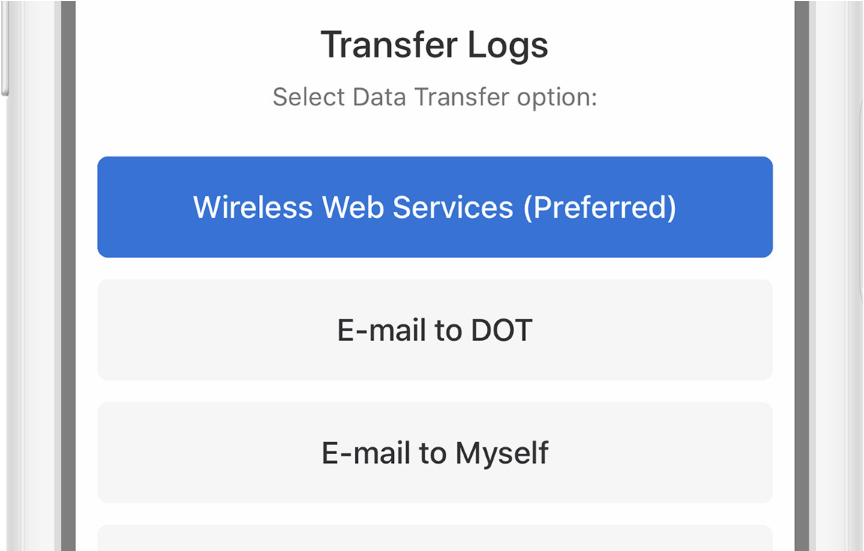864x551 pixels.
Task: Send logs via the blue preferred button
Action: click(434, 207)
